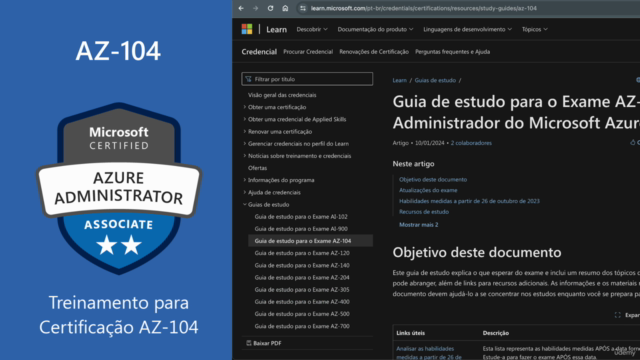Reload the page with refresh icon
This screenshot has height=360, width=640.
[270, 8]
